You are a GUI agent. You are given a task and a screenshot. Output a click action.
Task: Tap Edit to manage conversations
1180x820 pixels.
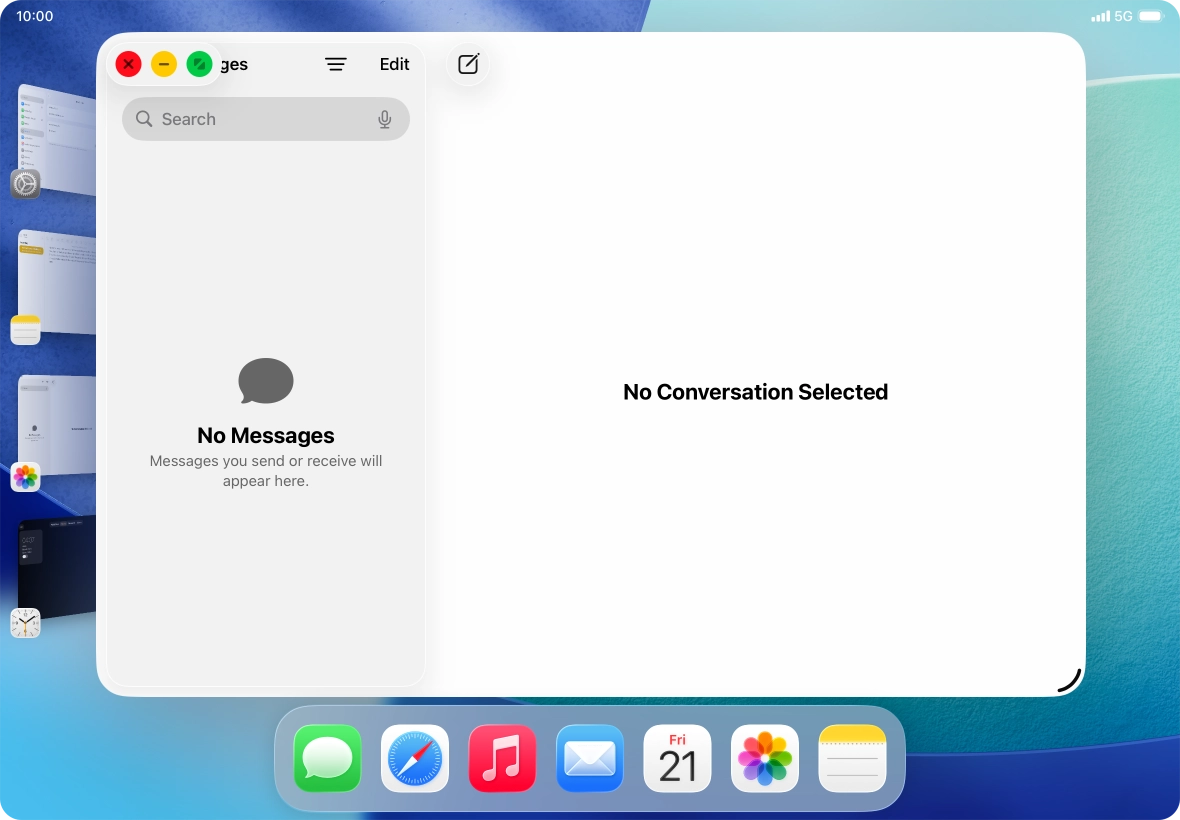(394, 64)
